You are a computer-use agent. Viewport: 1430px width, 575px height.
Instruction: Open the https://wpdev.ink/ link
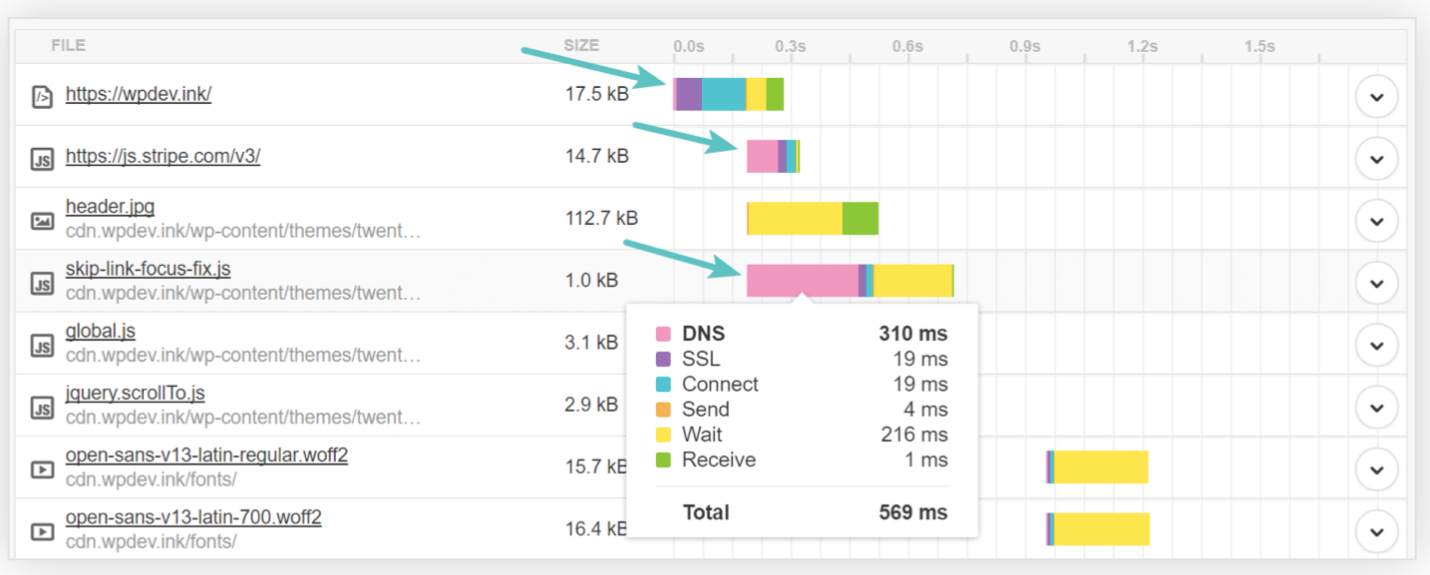(x=138, y=94)
